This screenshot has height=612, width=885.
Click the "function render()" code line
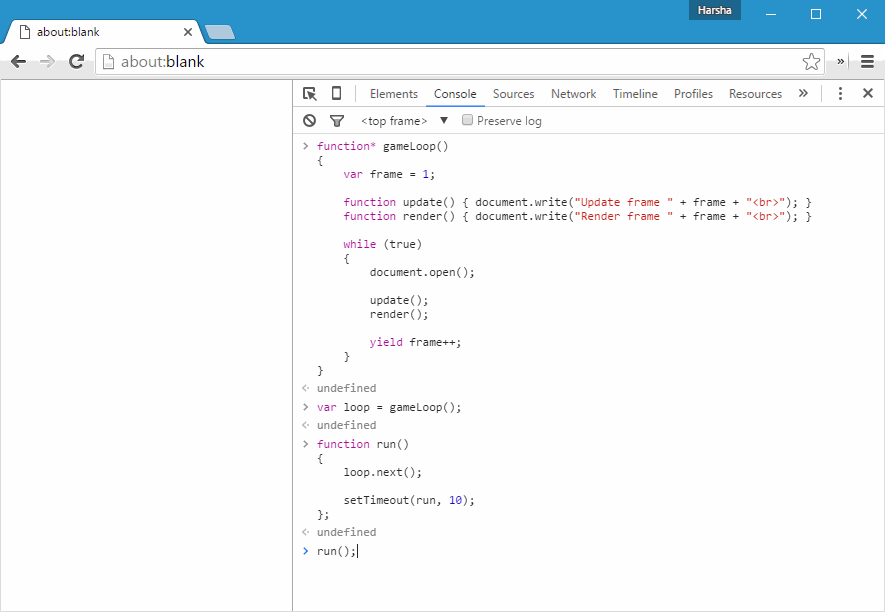[577, 216]
